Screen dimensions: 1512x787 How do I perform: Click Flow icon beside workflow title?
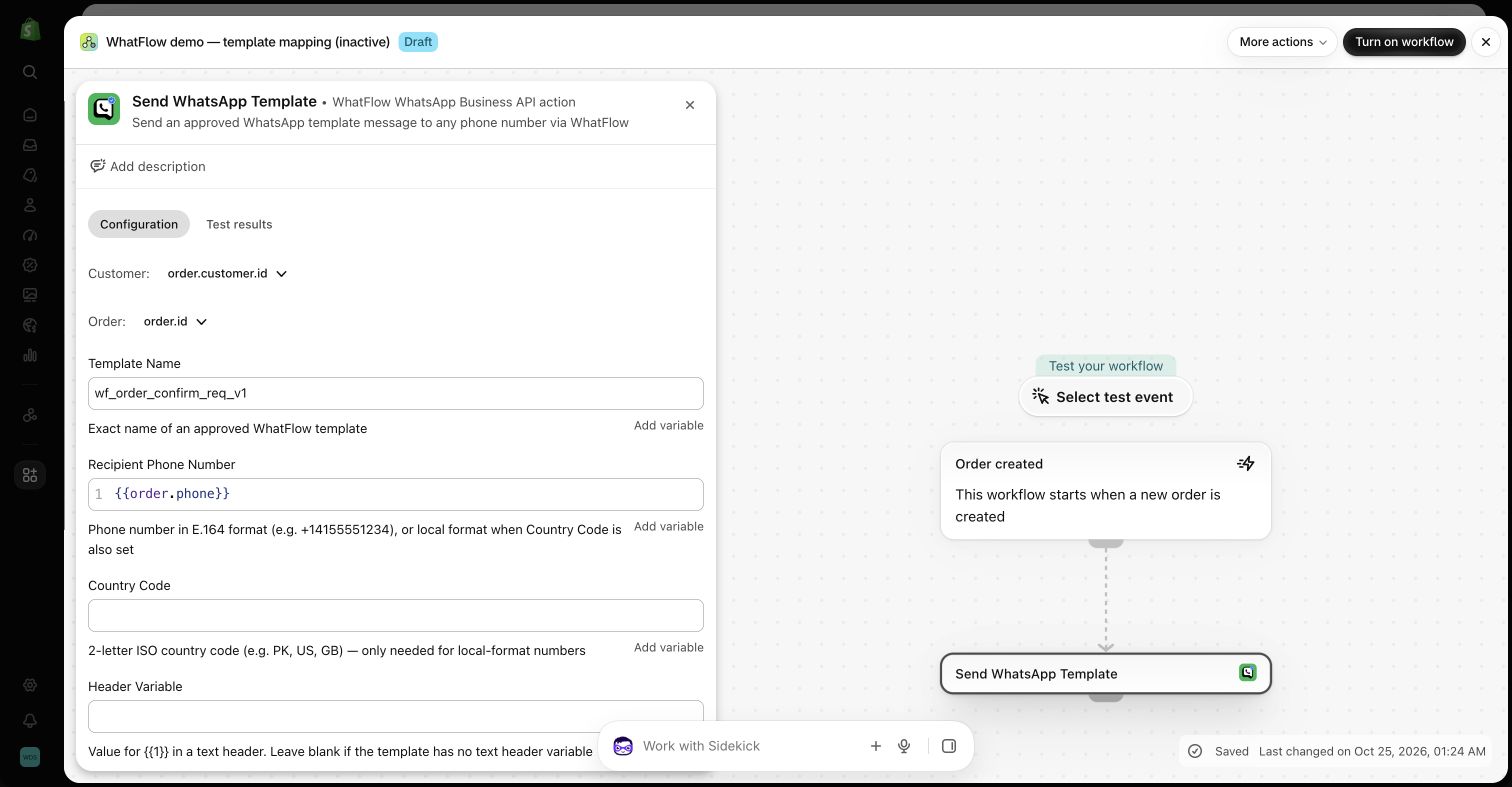(89, 42)
